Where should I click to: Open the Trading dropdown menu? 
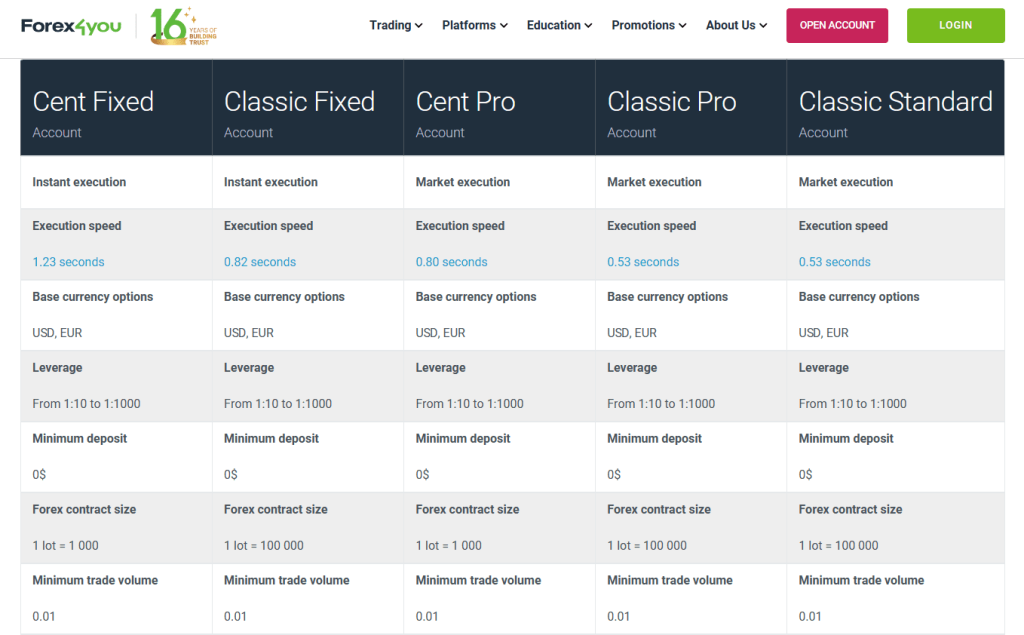point(396,25)
